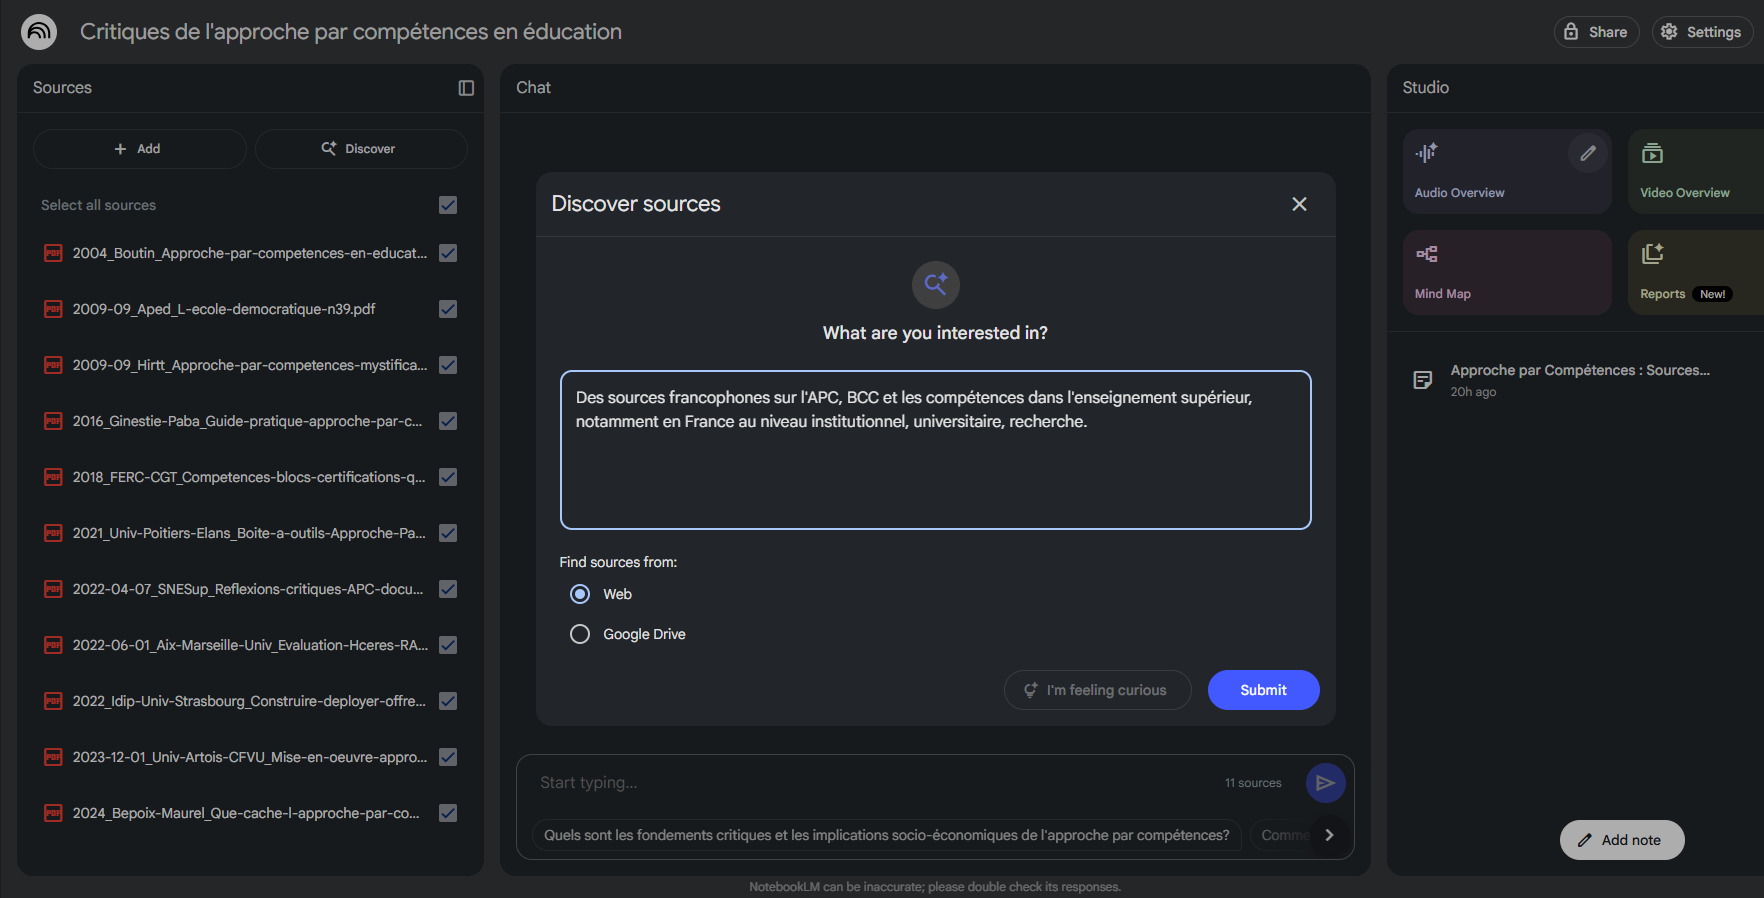
Task: Click the NotebookLM logo icon
Action: [x=39, y=32]
